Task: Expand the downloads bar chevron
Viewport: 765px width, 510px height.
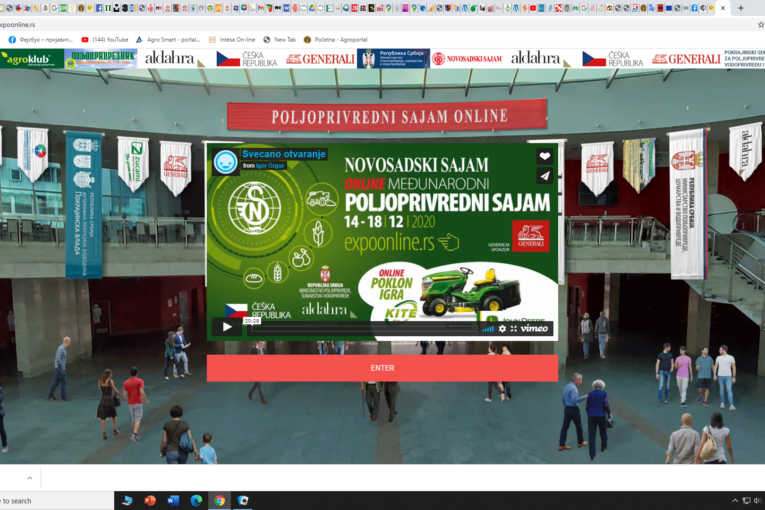Action: [x=30, y=478]
